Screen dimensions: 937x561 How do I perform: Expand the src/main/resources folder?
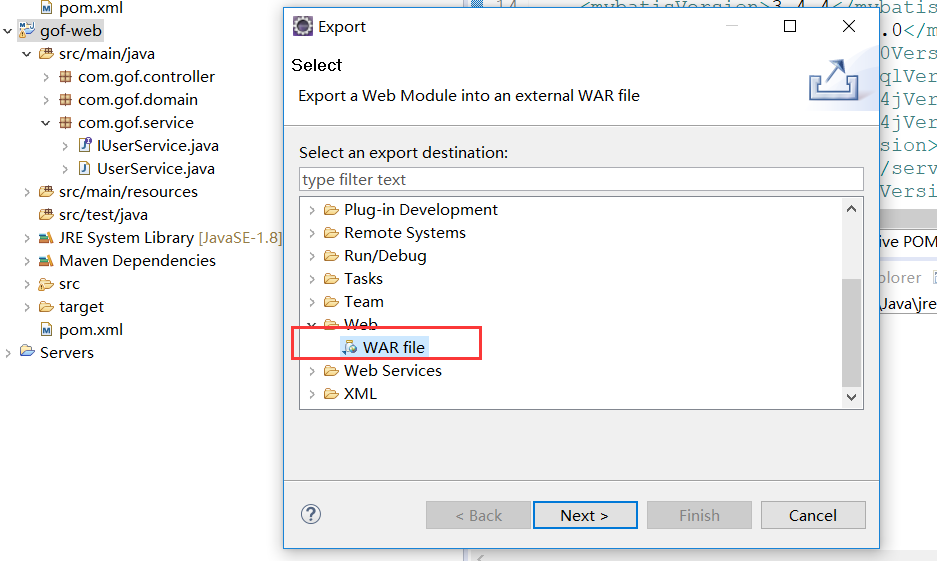pos(26,192)
